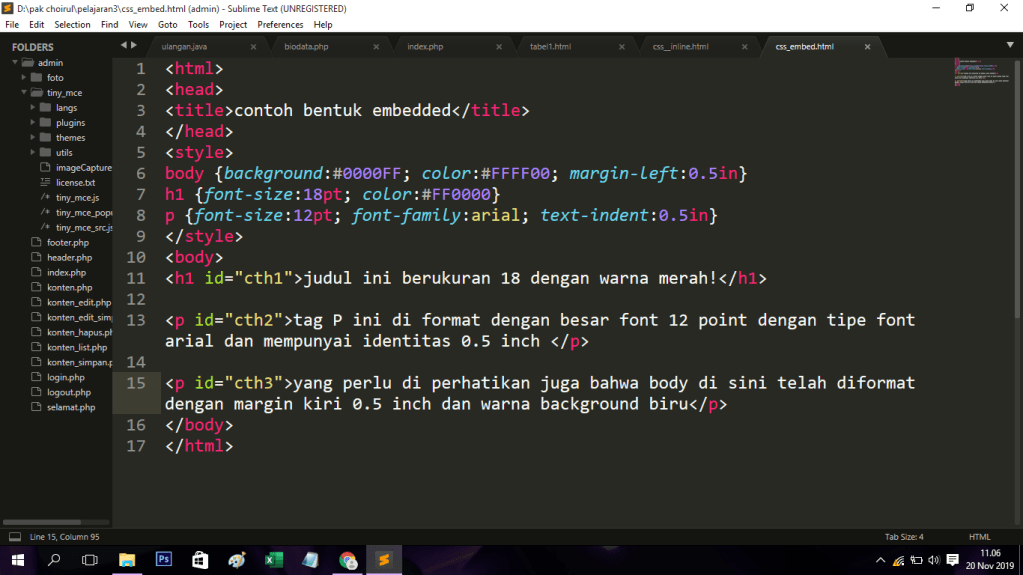Collapse the admin folder
Image resolution: width=1023 pixels, height=575 pixels.
tap(15, 63)
